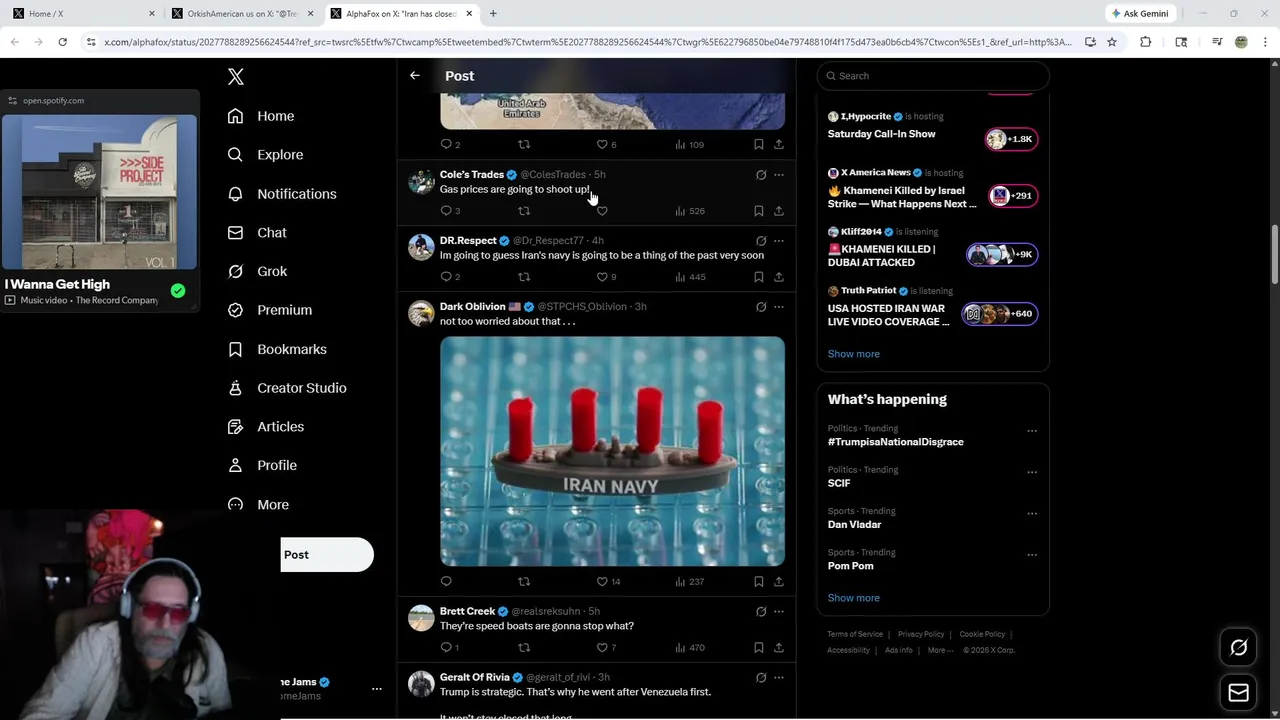Open Creator Studio in the sidebar
Image resolution: width=1280 pixels, height=720 pixels.
pos(287,388)
